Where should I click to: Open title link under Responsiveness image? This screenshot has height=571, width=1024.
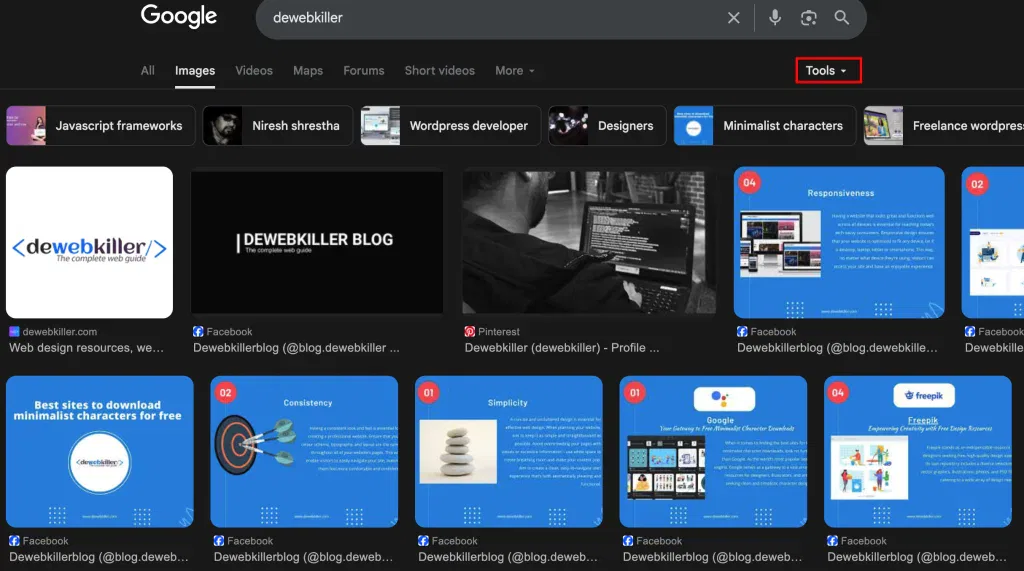click(837, 348)
